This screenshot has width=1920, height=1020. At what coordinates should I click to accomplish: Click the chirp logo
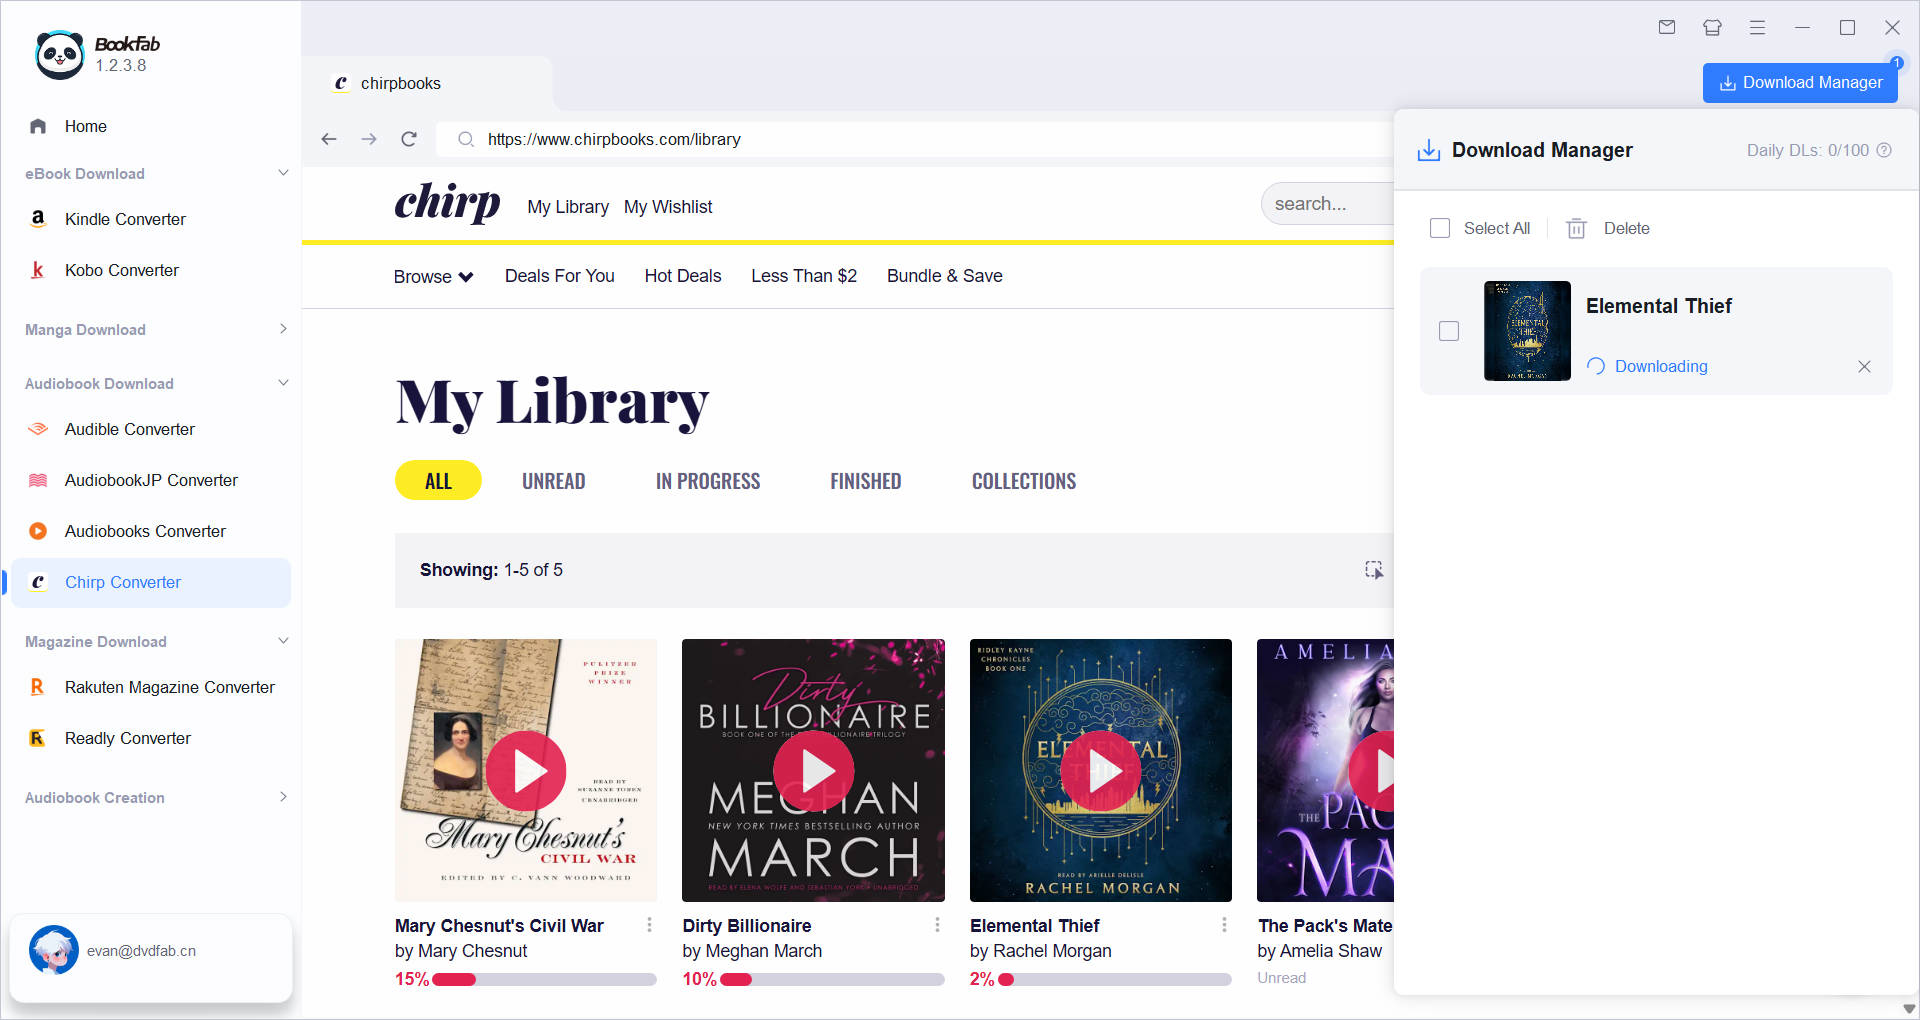point(447,203)
